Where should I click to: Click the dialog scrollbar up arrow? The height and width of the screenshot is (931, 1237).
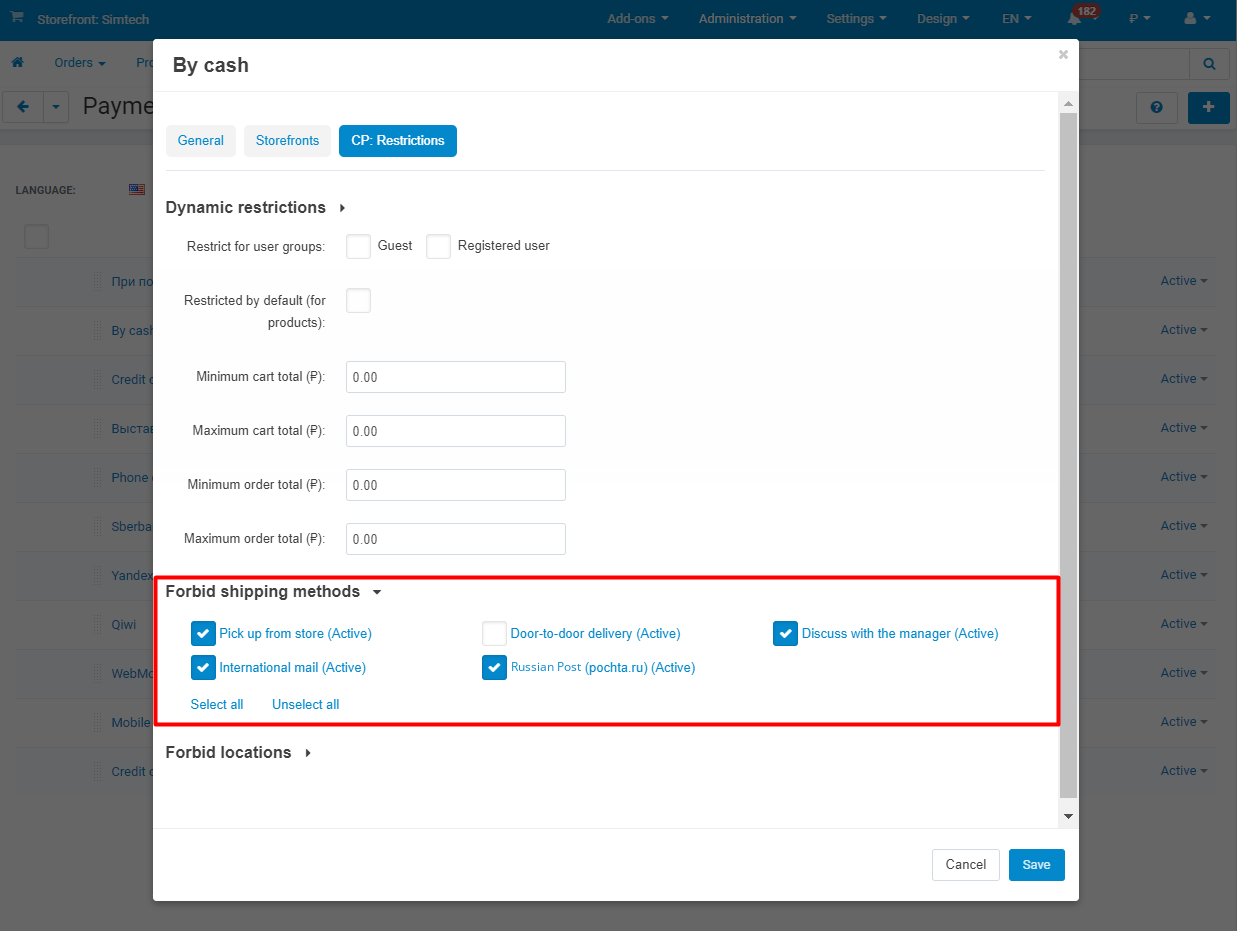pos(1068,103)
